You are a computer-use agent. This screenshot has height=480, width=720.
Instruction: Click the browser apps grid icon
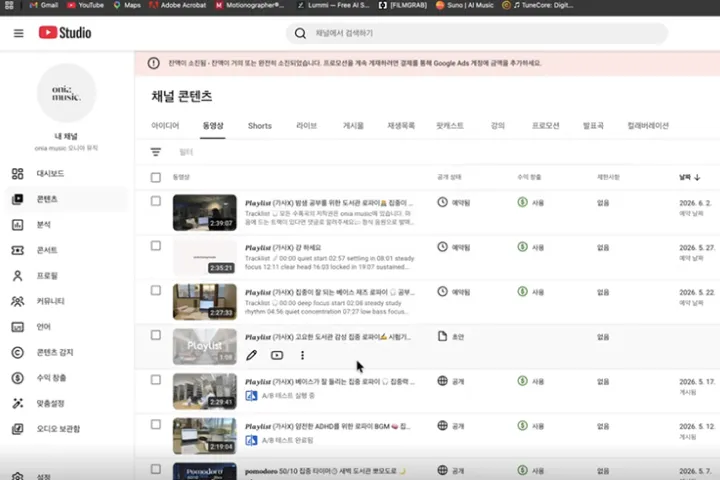tap(9, 5)
